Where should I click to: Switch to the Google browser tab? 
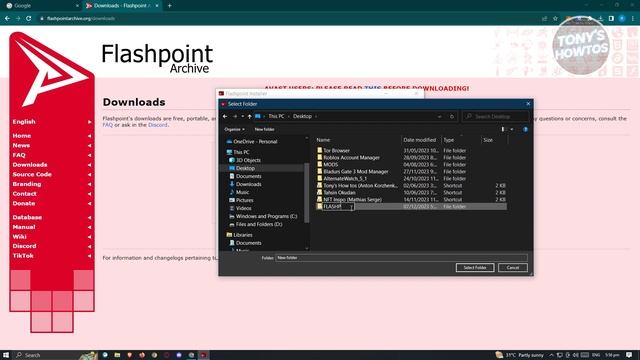coord(41,6)
